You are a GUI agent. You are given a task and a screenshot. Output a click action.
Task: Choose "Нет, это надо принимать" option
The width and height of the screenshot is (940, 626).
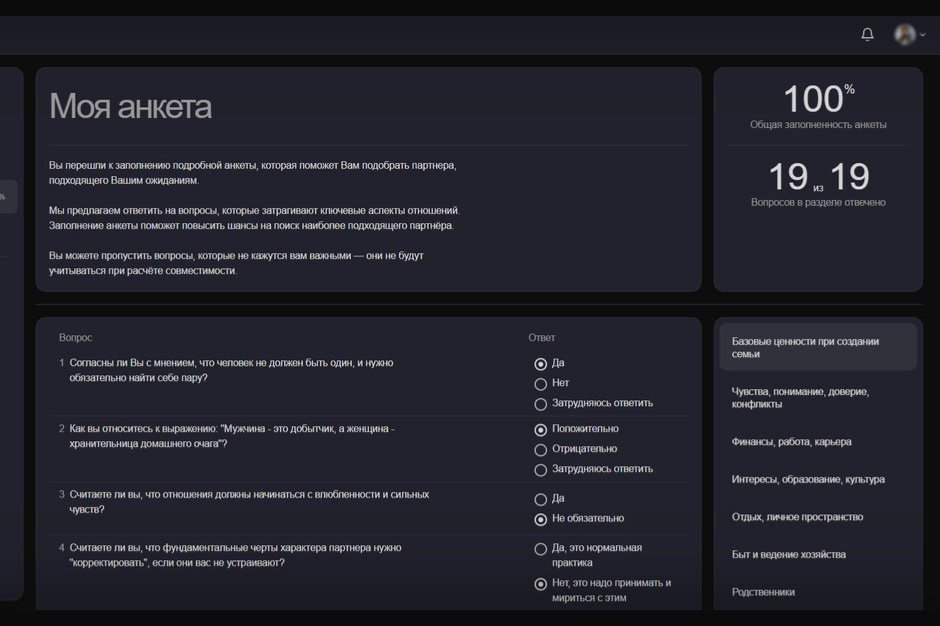coord(540,583)
